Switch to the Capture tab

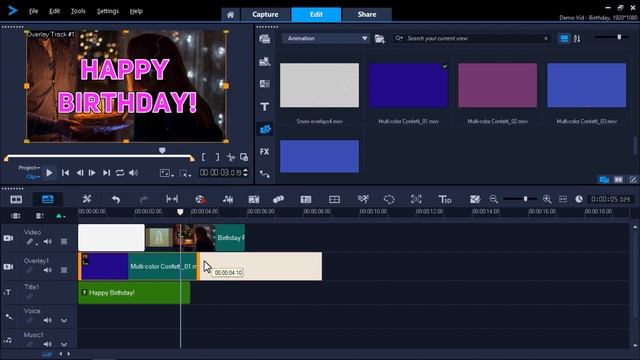point(265,14)
